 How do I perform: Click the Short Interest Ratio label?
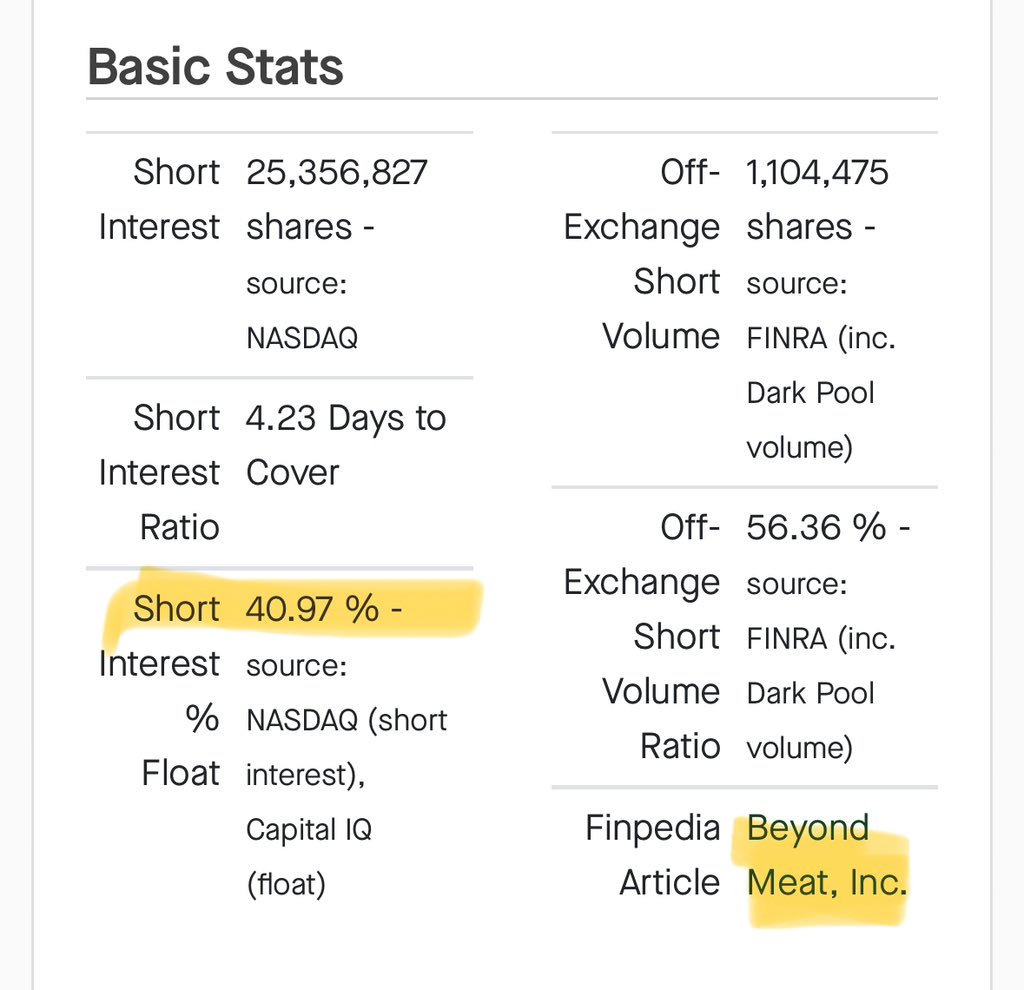(159, 472)
